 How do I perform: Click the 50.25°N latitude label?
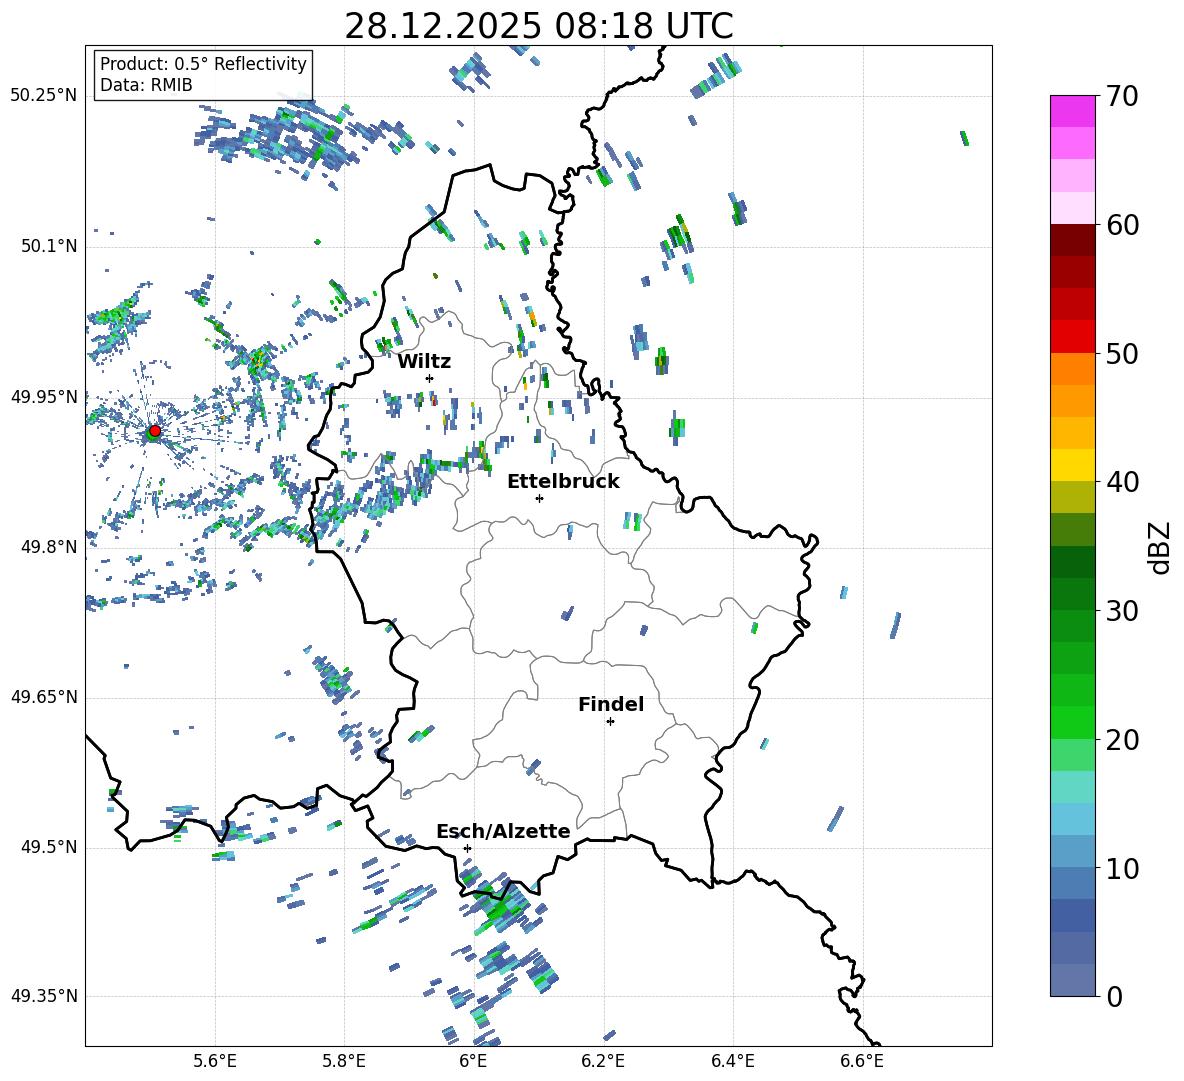click(44, 96)
